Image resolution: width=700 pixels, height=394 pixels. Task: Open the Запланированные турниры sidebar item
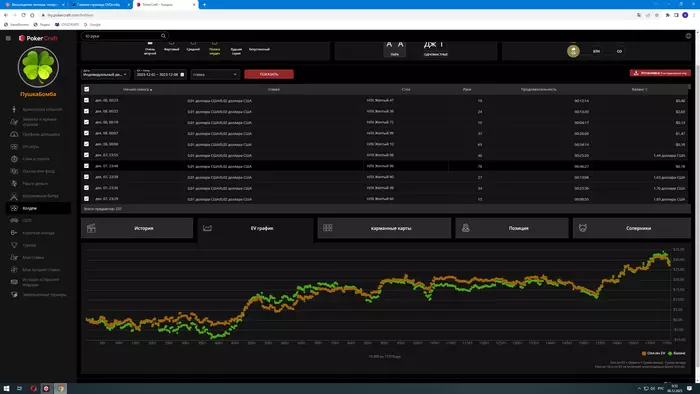point(38,294)
